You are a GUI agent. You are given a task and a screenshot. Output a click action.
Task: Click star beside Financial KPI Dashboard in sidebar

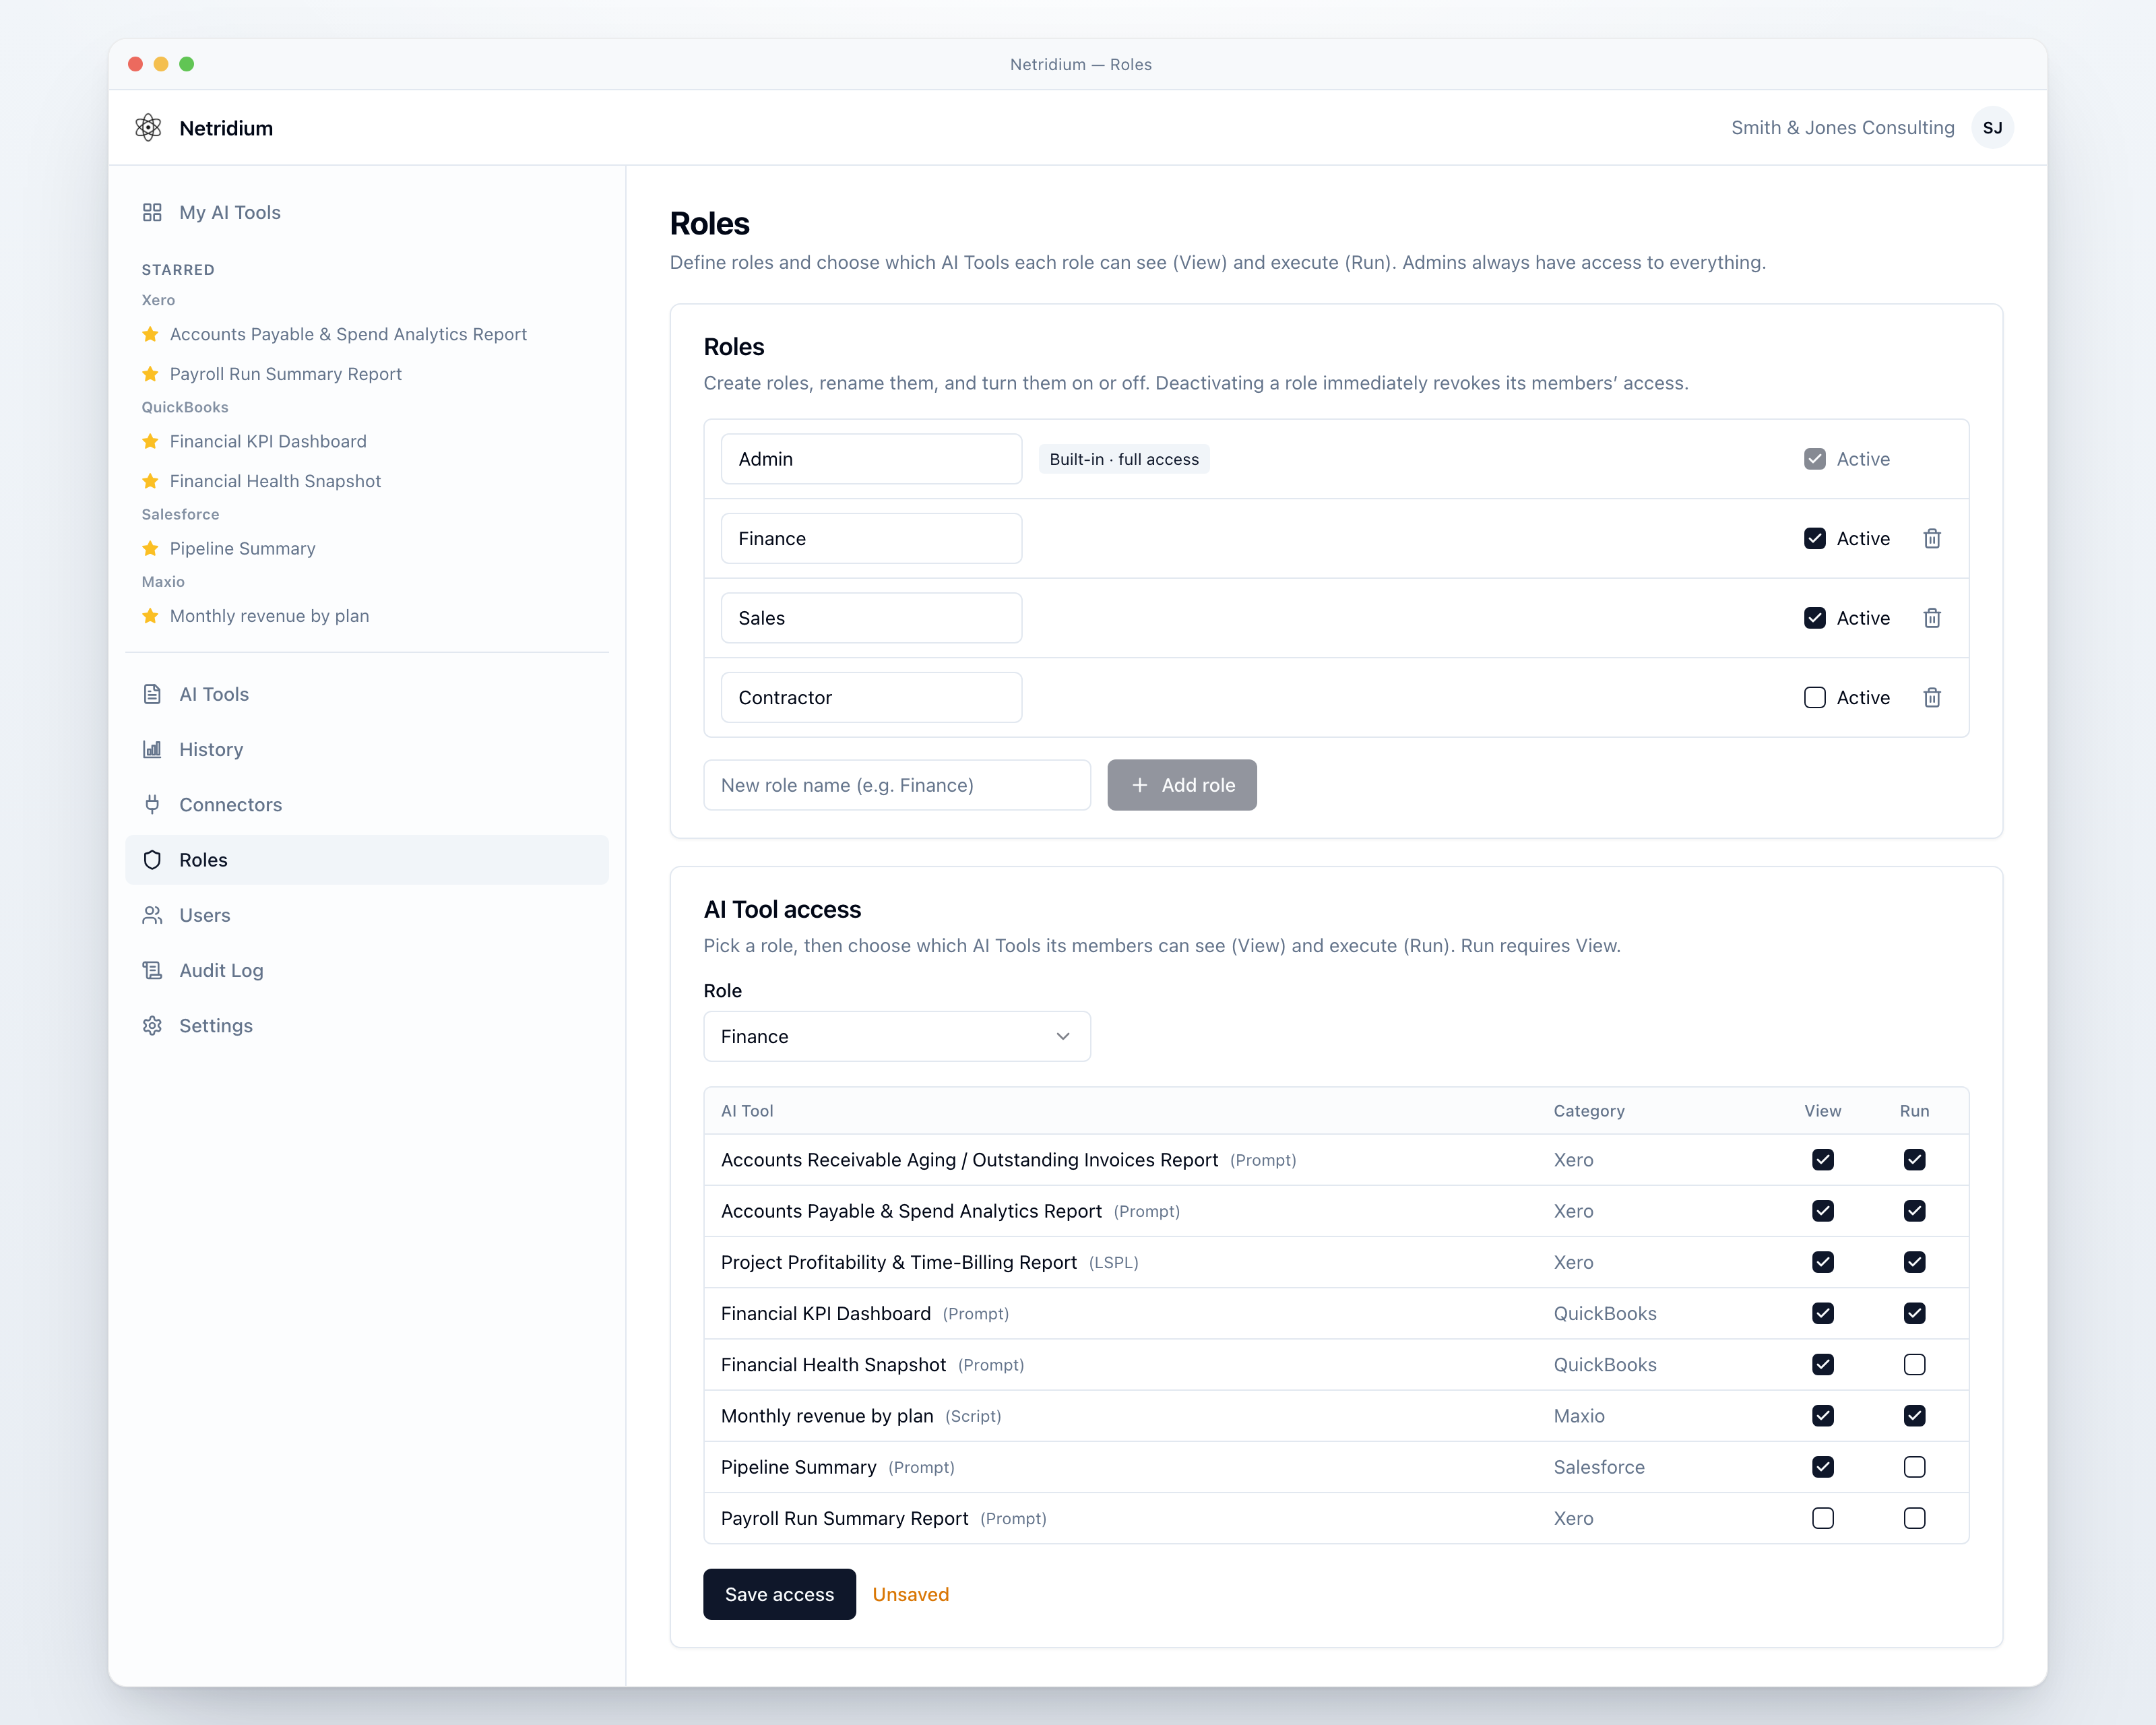(150, 441)
